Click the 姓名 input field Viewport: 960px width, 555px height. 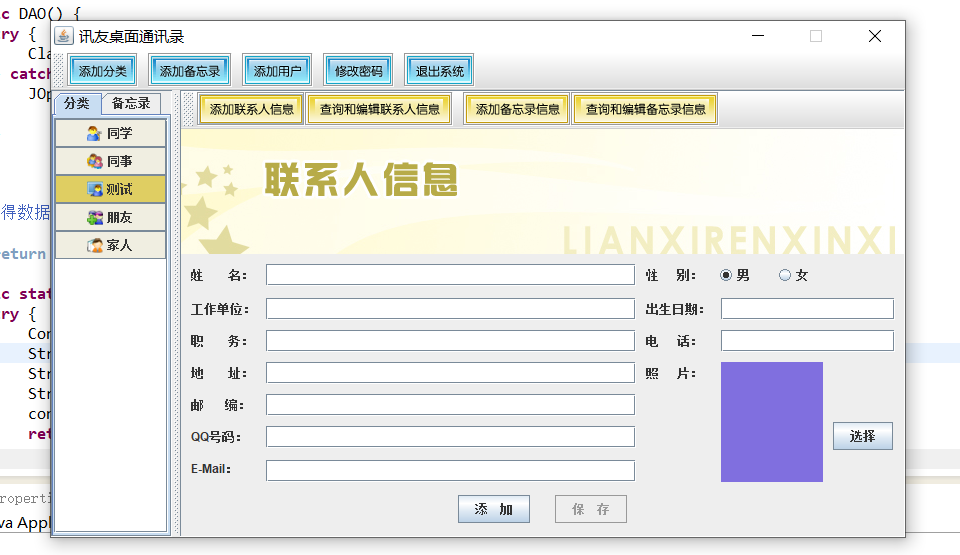(x=450, y=275)
